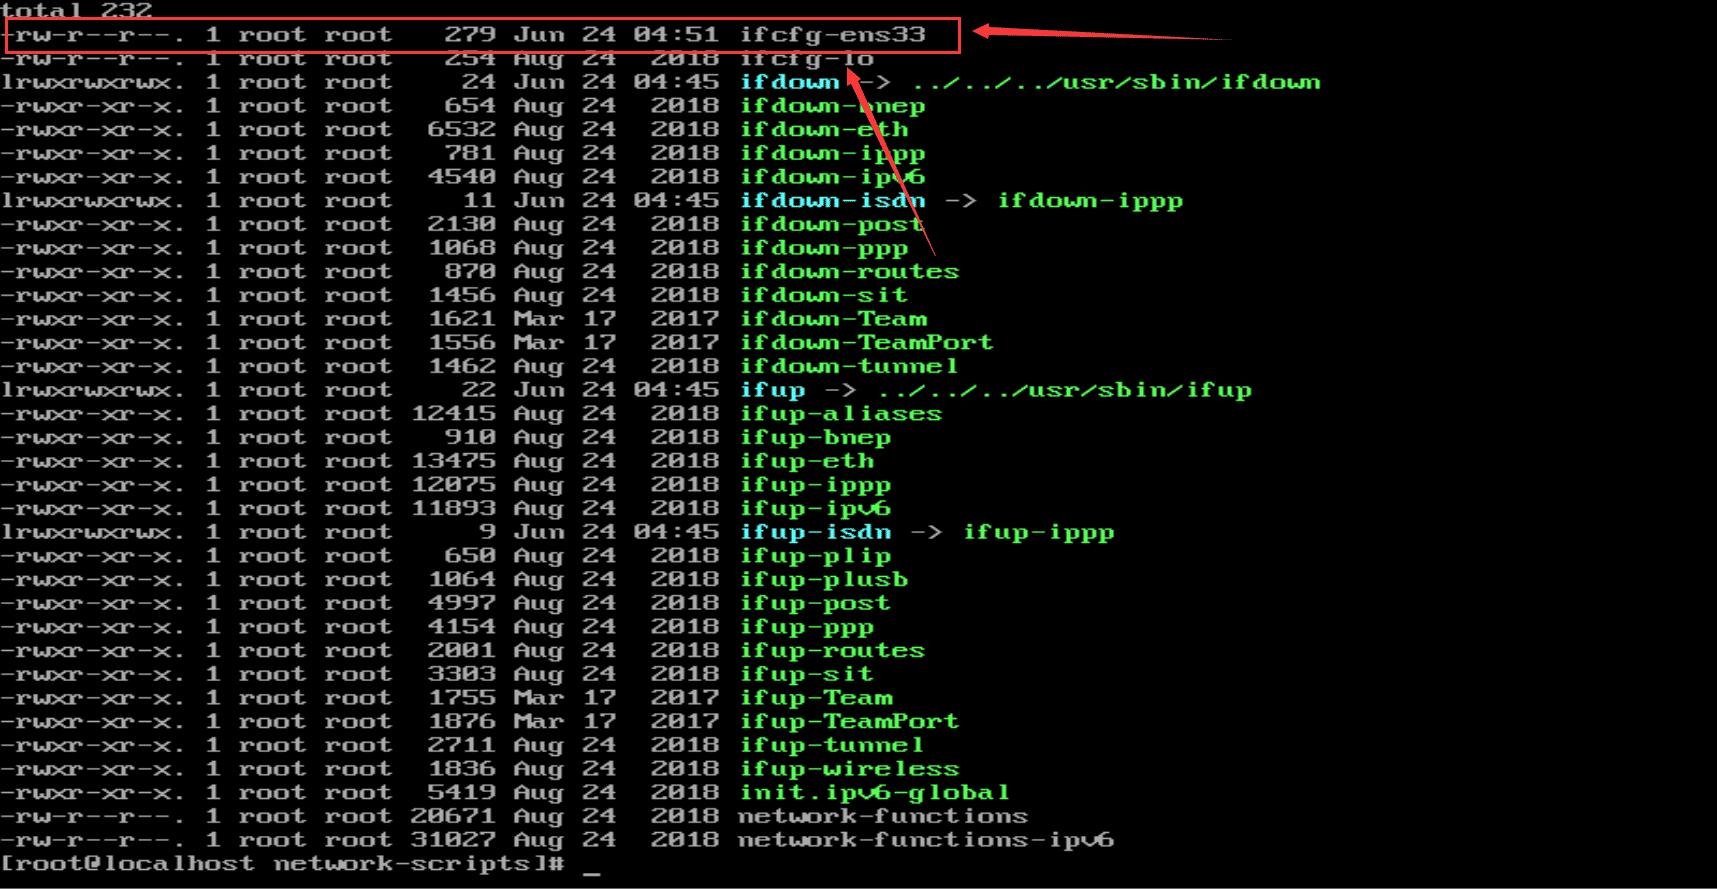Screen dimensions: 1717x889
Task: Click the ifup-TeamPort script name
Action: point(849,722)
